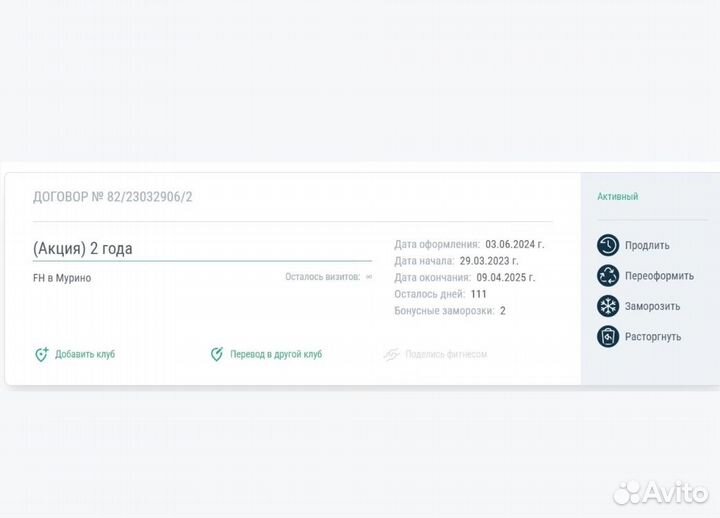The height and width of the screenshot is (518, 720).
Task: Open Перевод в другой клуб link
Action: coord(276,354)
